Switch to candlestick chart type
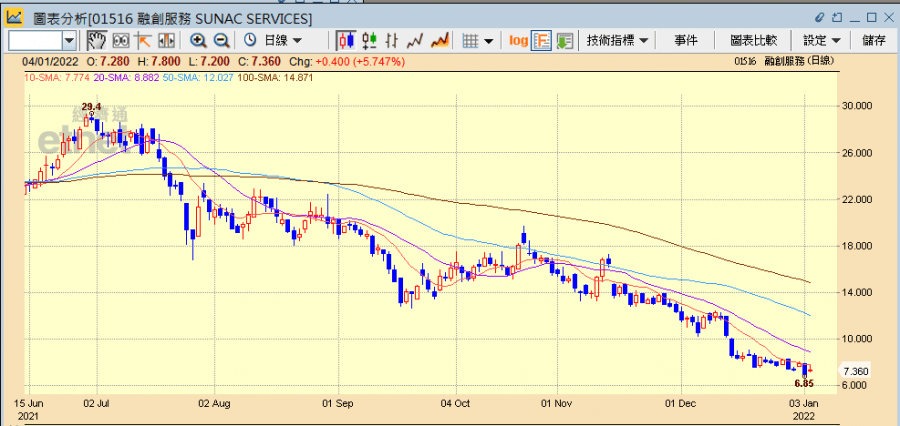 (346, 40)
